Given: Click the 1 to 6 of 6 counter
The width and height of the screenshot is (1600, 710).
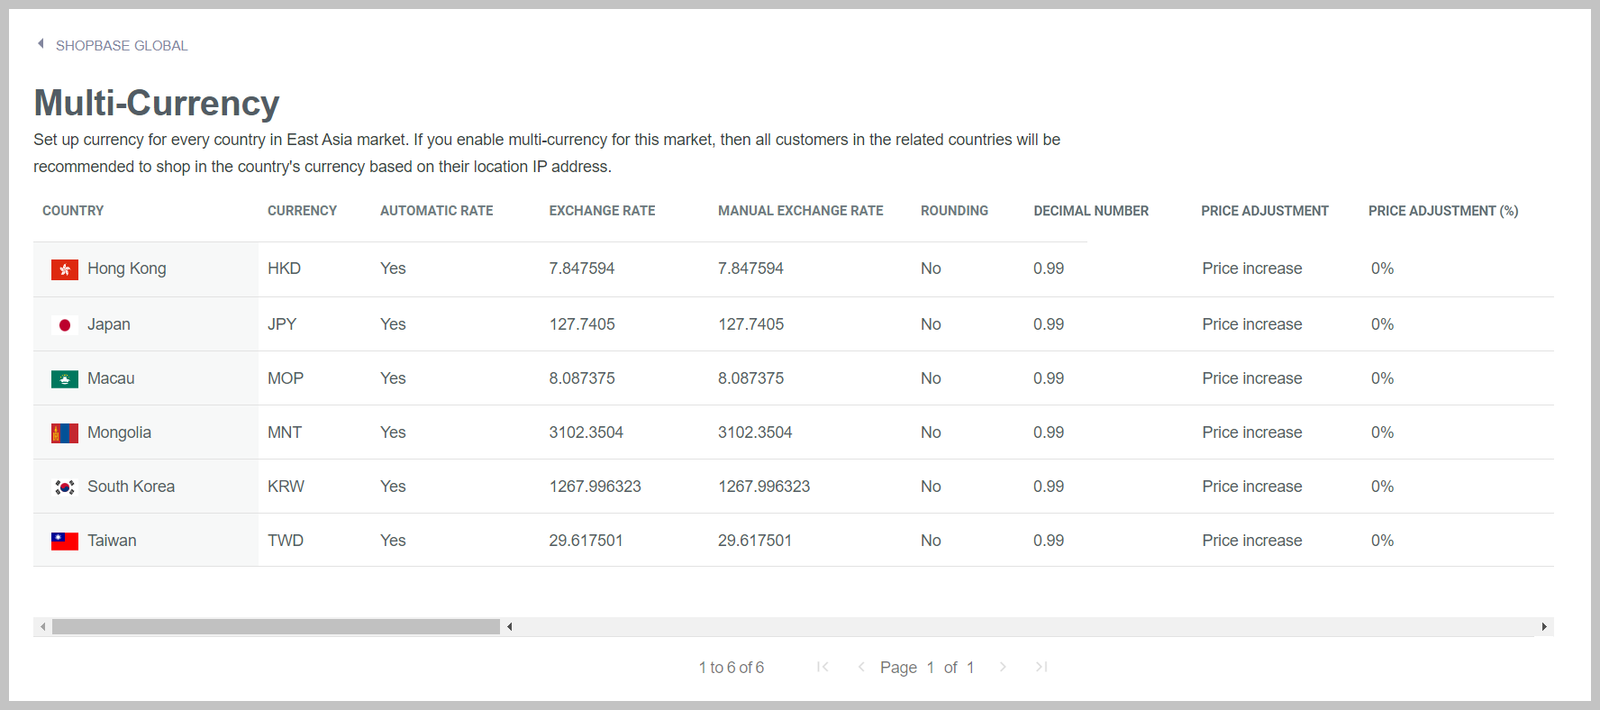Looking at the screenshot, I should (731, 667).
